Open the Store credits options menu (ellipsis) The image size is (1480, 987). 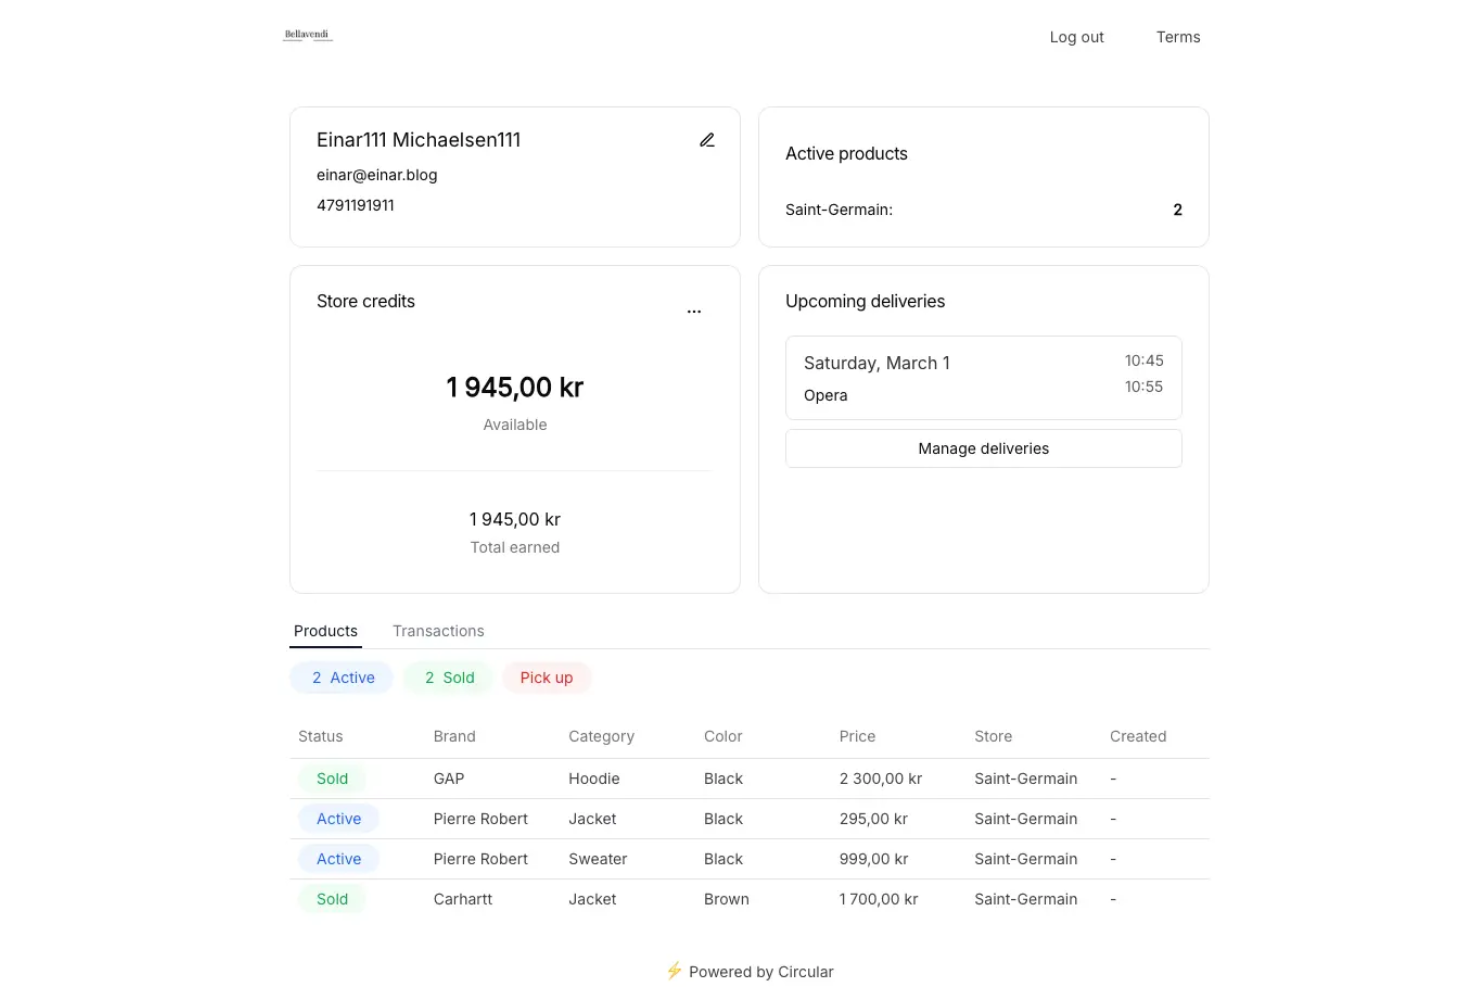pyautogui.click(x=694, y=311)
